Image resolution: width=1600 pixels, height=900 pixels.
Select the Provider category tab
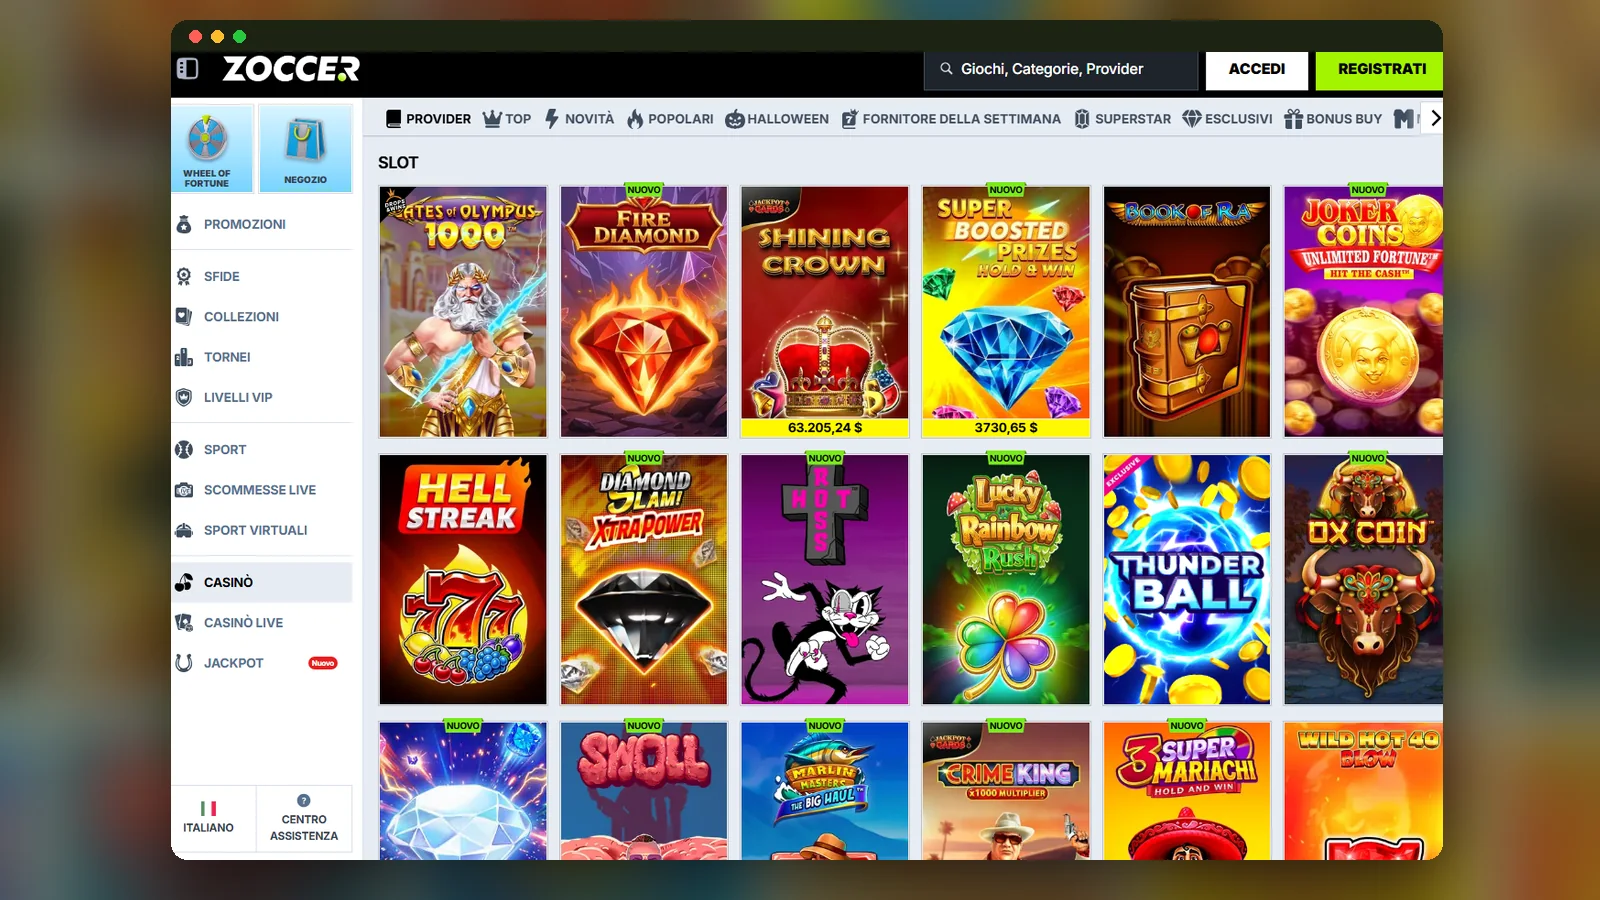[x=428, y=119]
